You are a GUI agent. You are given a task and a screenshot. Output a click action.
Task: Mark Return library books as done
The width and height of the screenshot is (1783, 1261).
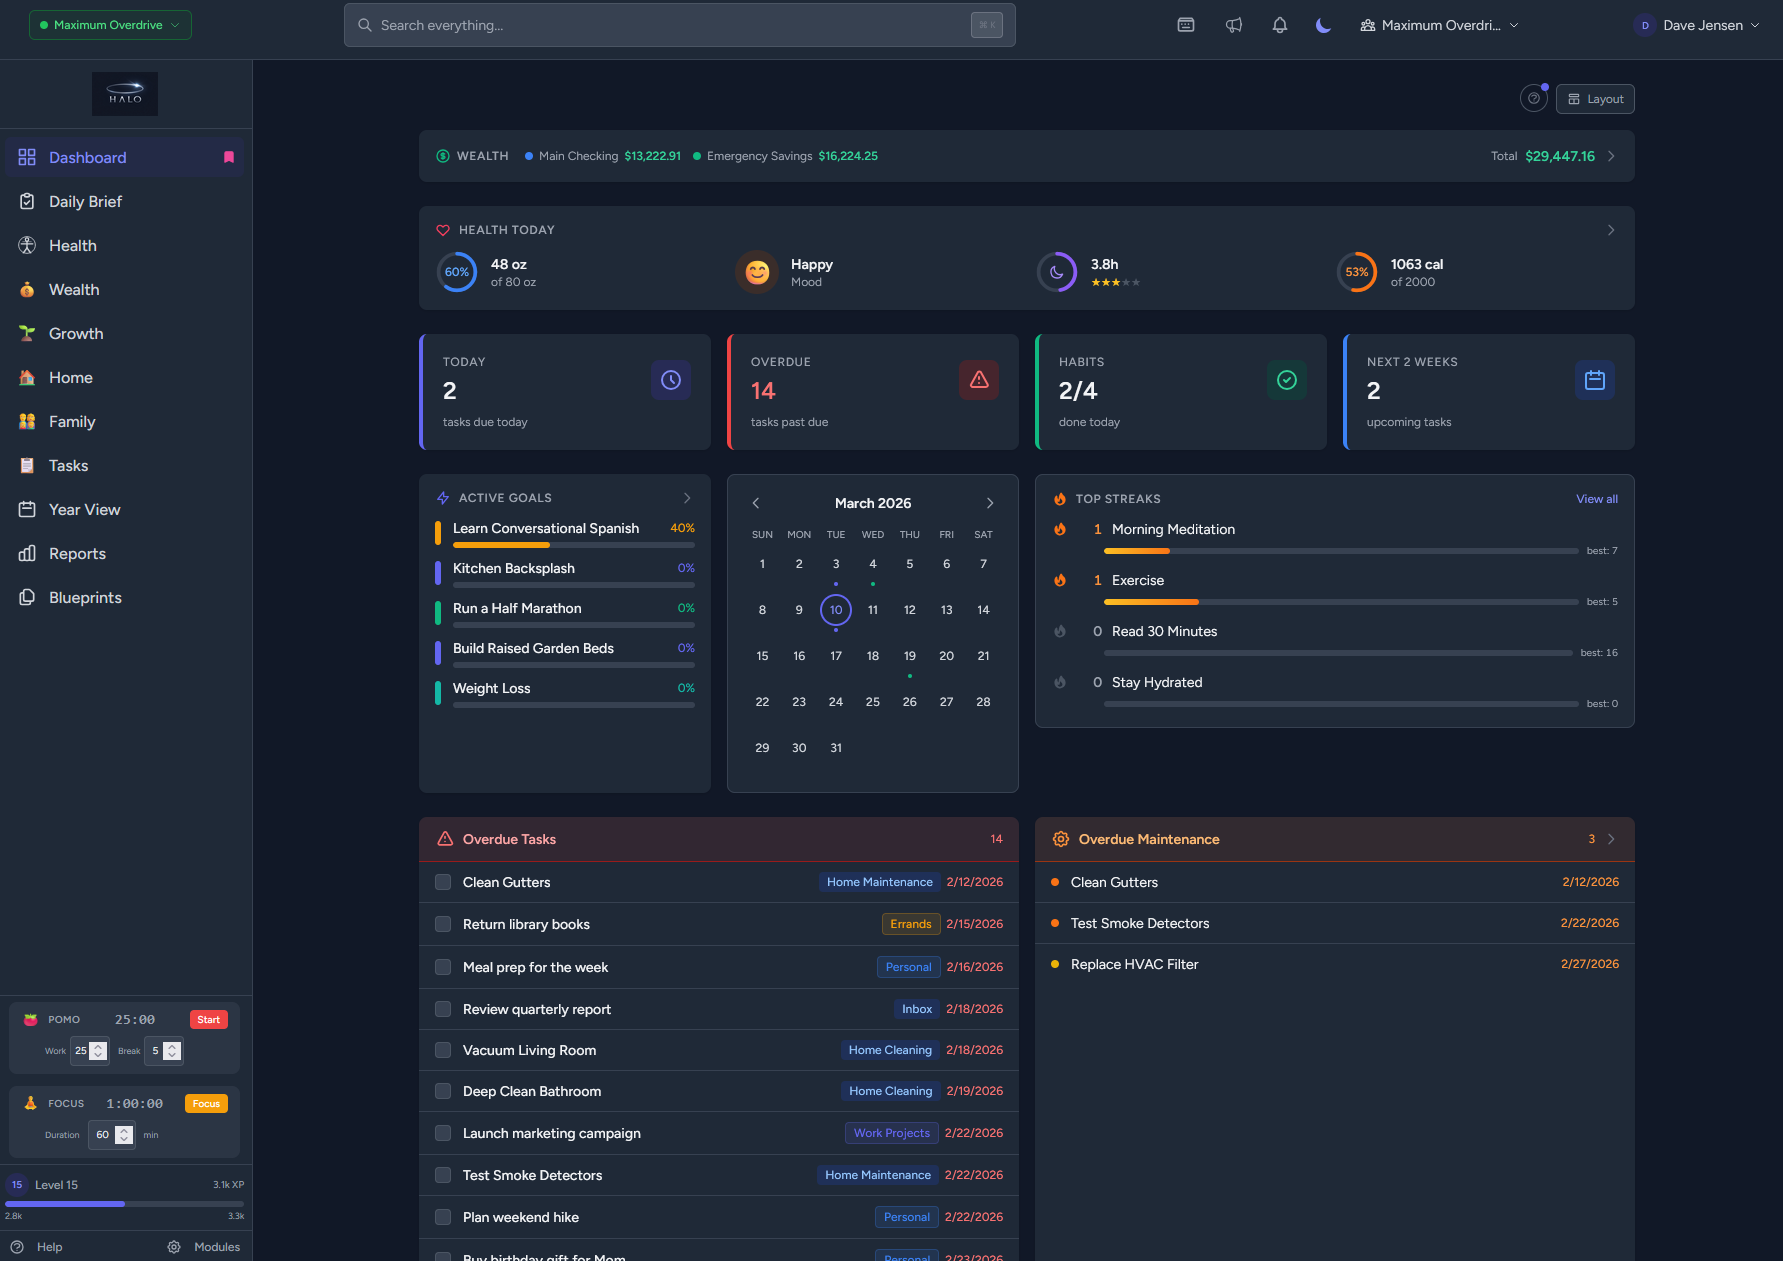click(x=442, y=924)
